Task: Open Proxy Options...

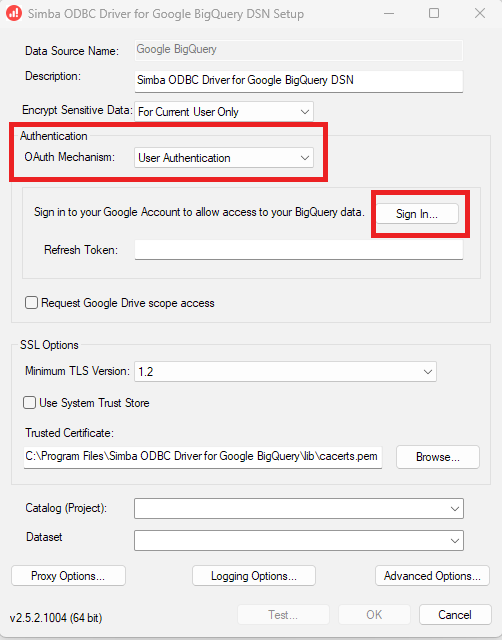Action: pyautogui.click(x=68, y=576)
